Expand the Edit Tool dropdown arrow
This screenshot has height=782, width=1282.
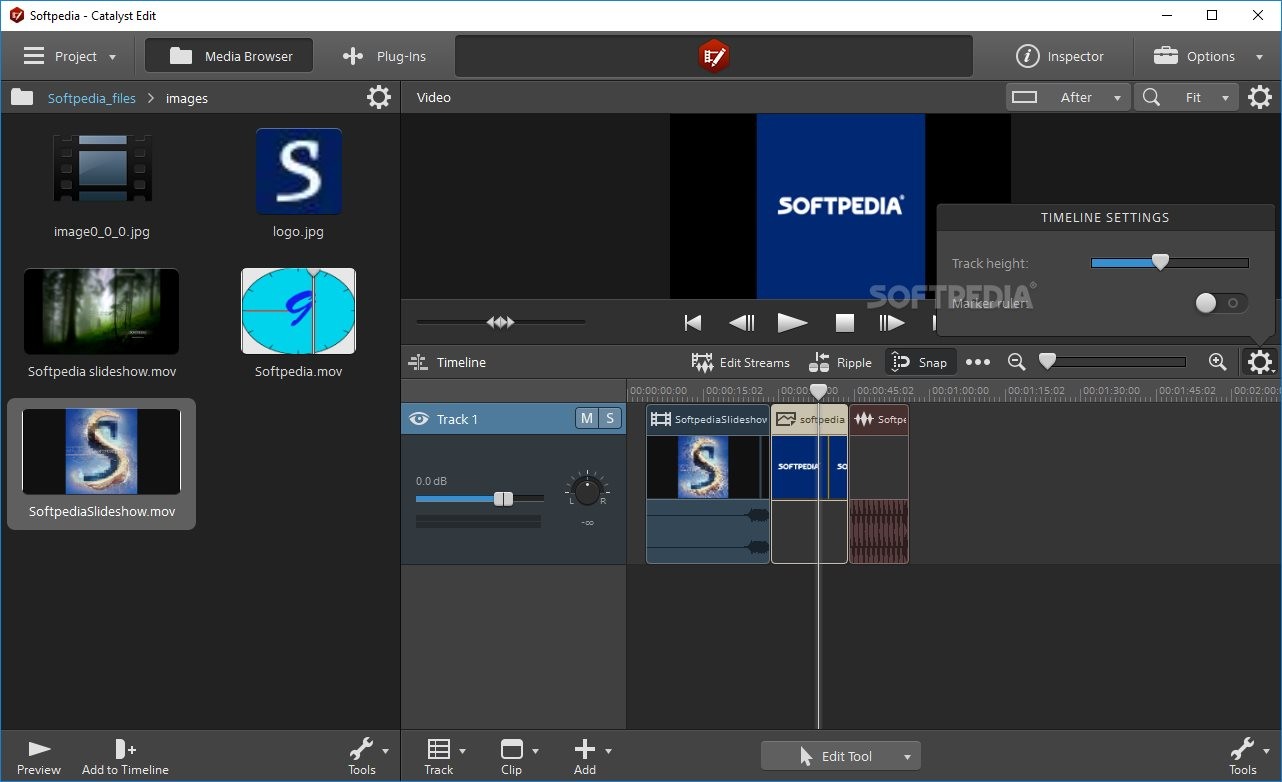[907, 757]
